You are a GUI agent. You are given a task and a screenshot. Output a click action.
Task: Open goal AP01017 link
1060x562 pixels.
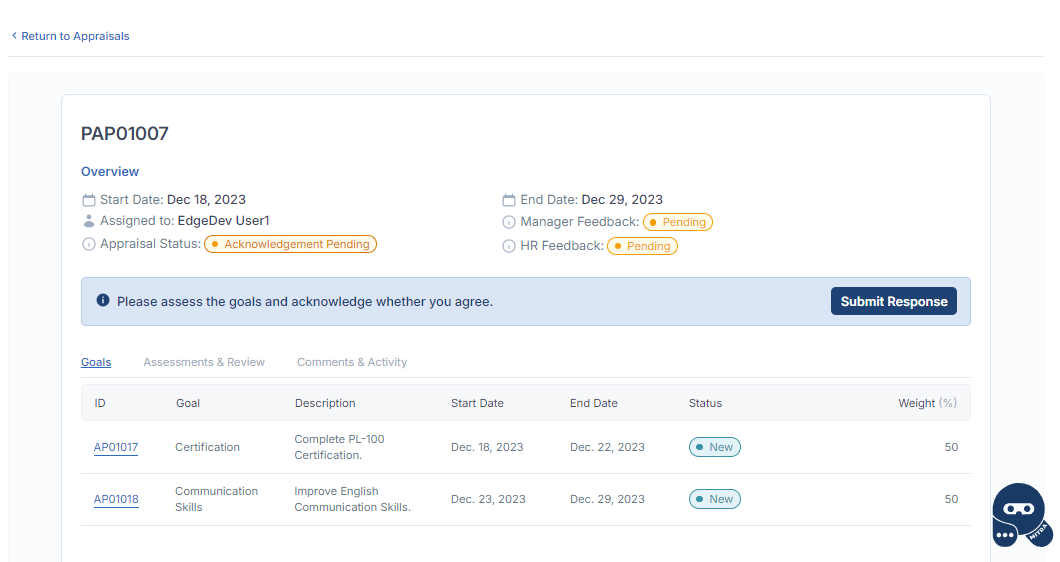[116, 447]
